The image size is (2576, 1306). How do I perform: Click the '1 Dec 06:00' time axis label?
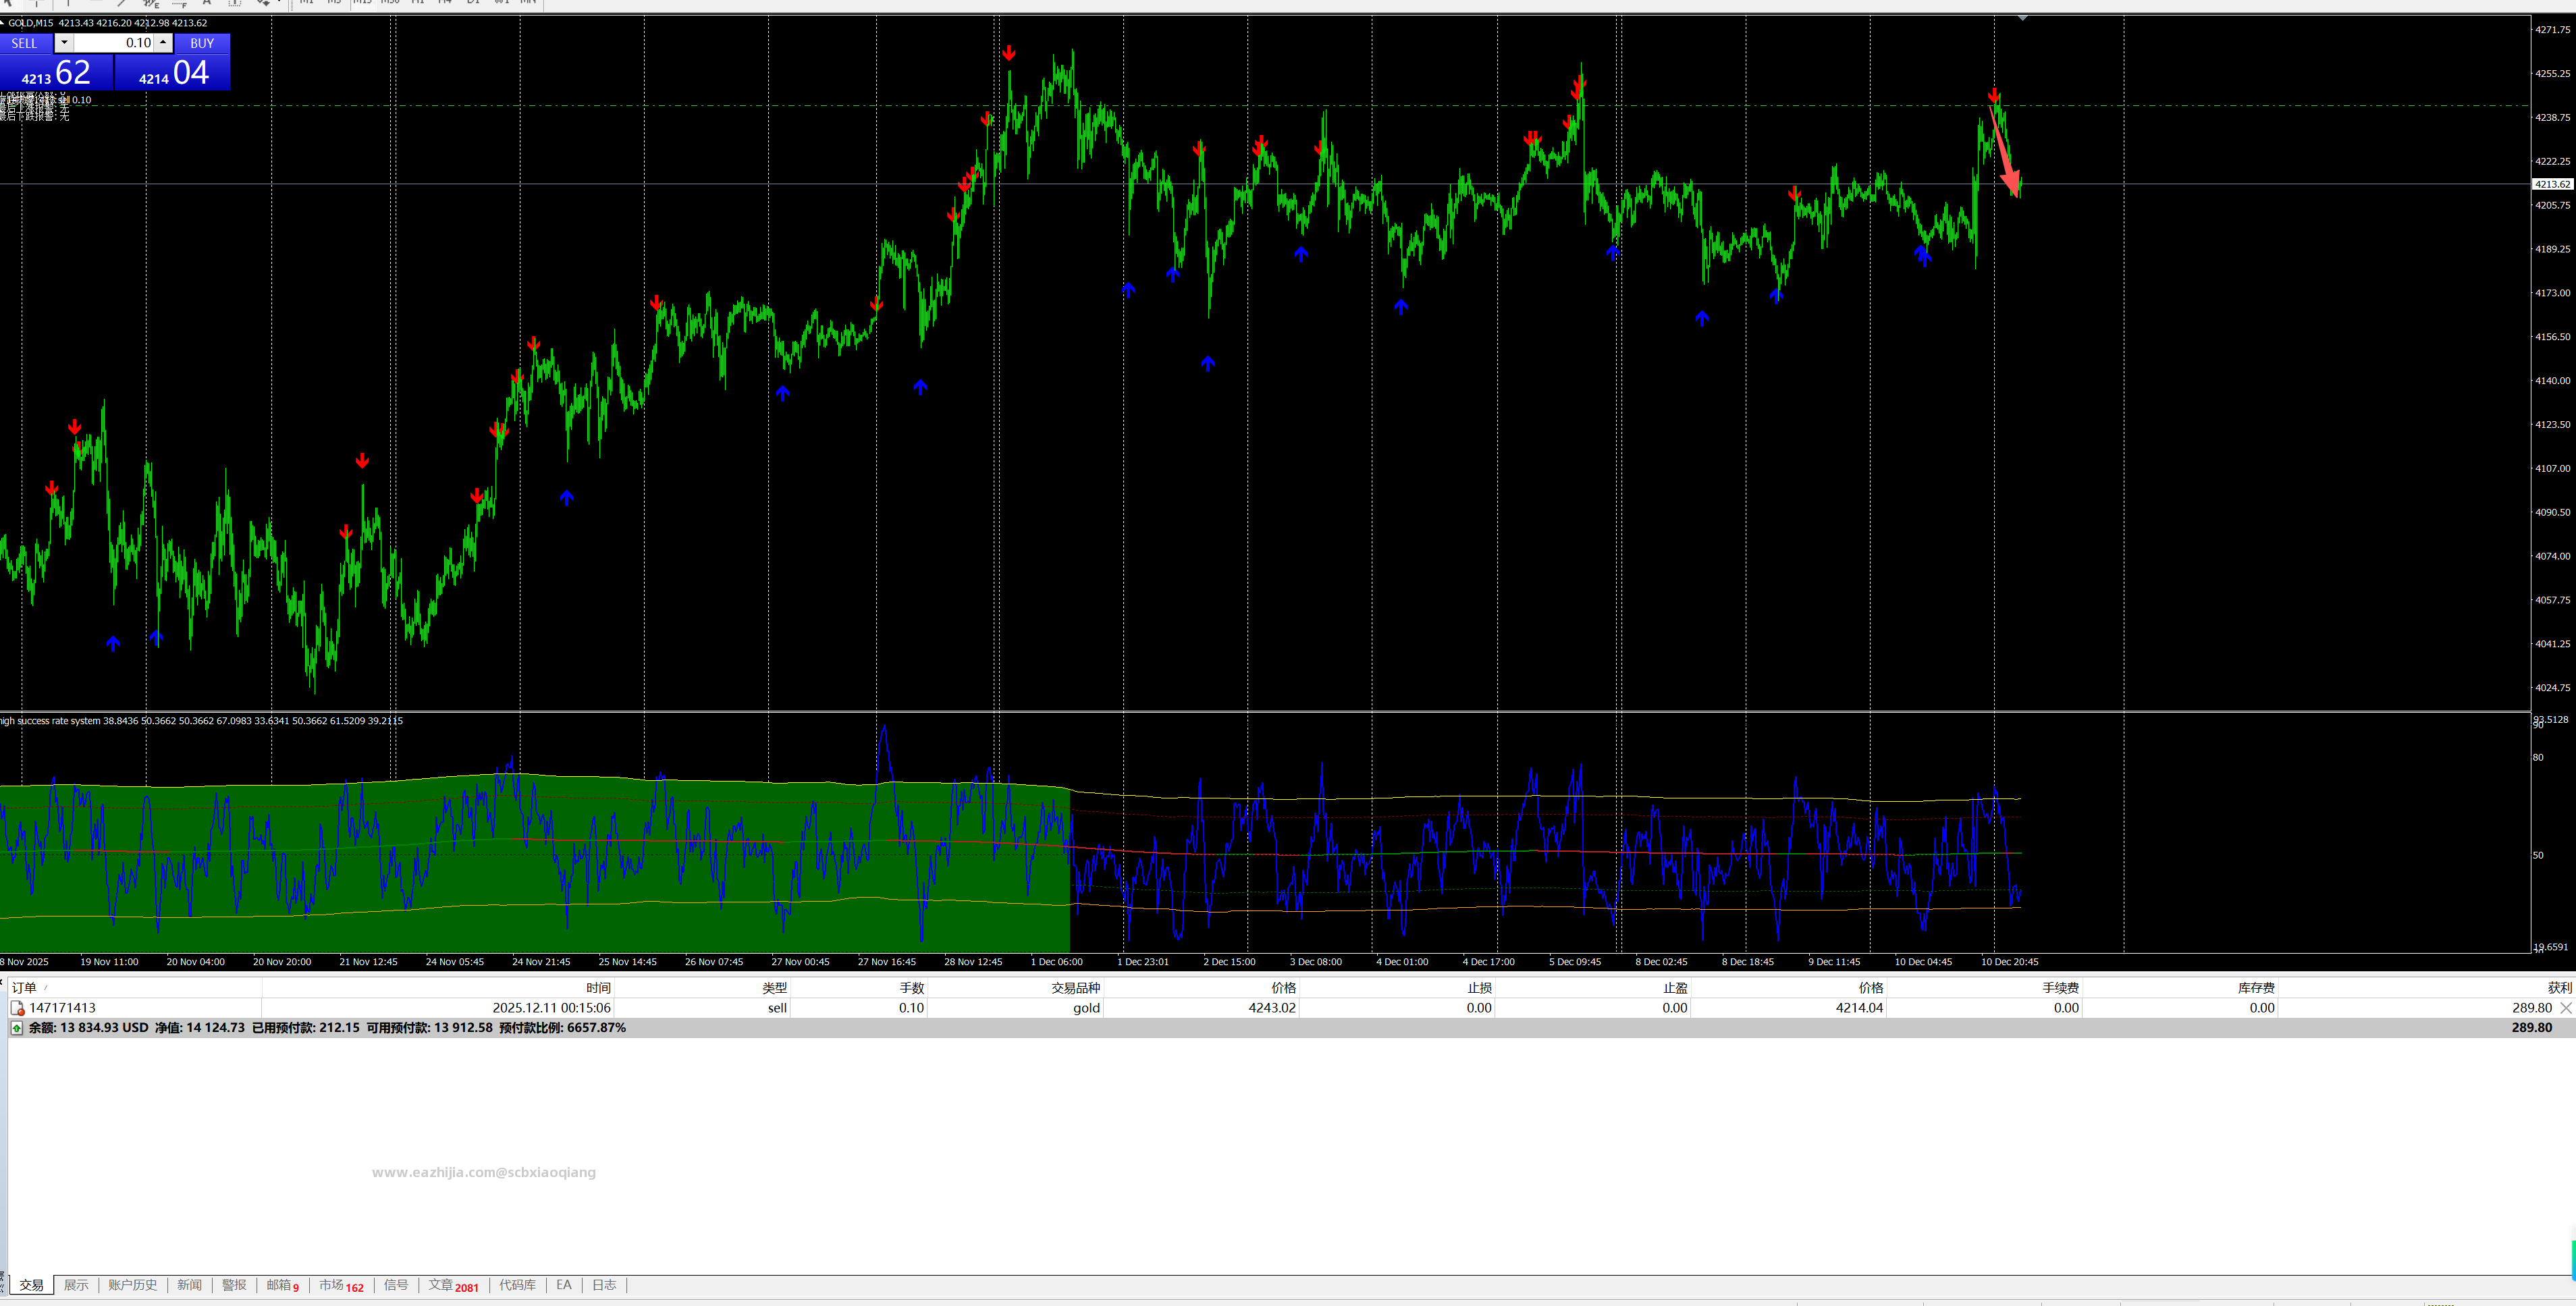[x=1056, y=962]
